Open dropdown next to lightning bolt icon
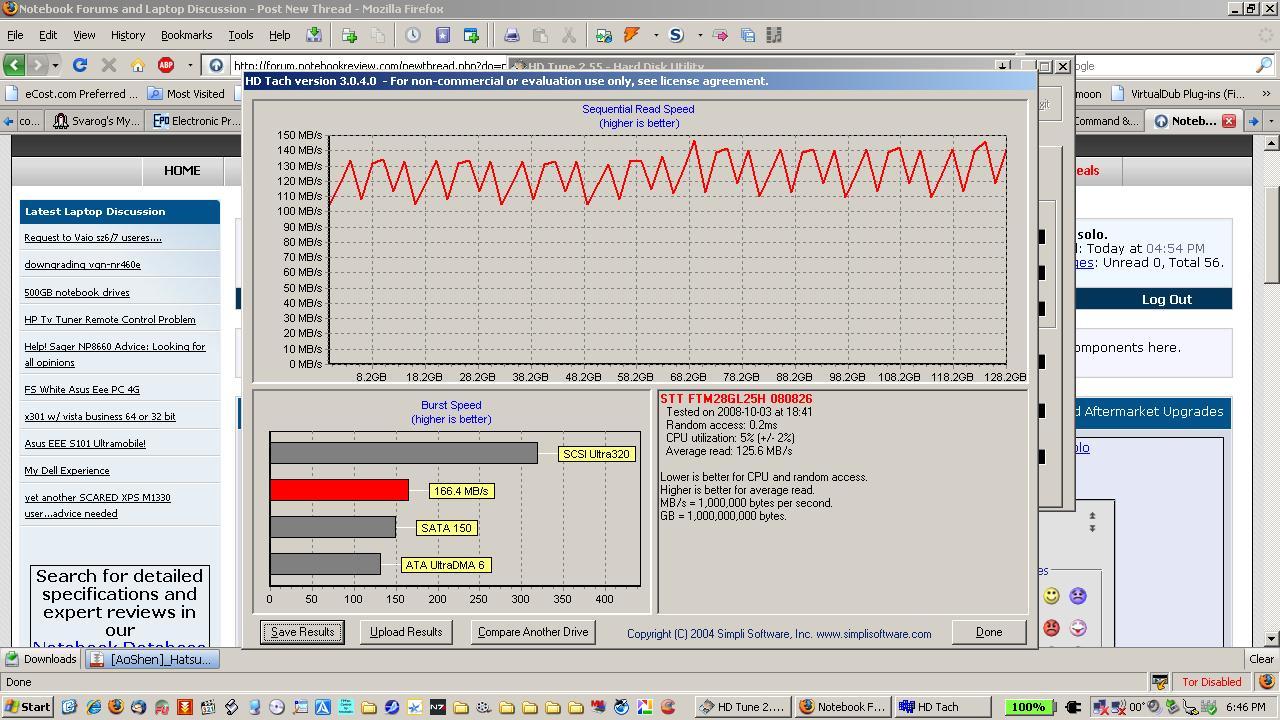This screenshot has height=720, width=1280. click(656, 35)
